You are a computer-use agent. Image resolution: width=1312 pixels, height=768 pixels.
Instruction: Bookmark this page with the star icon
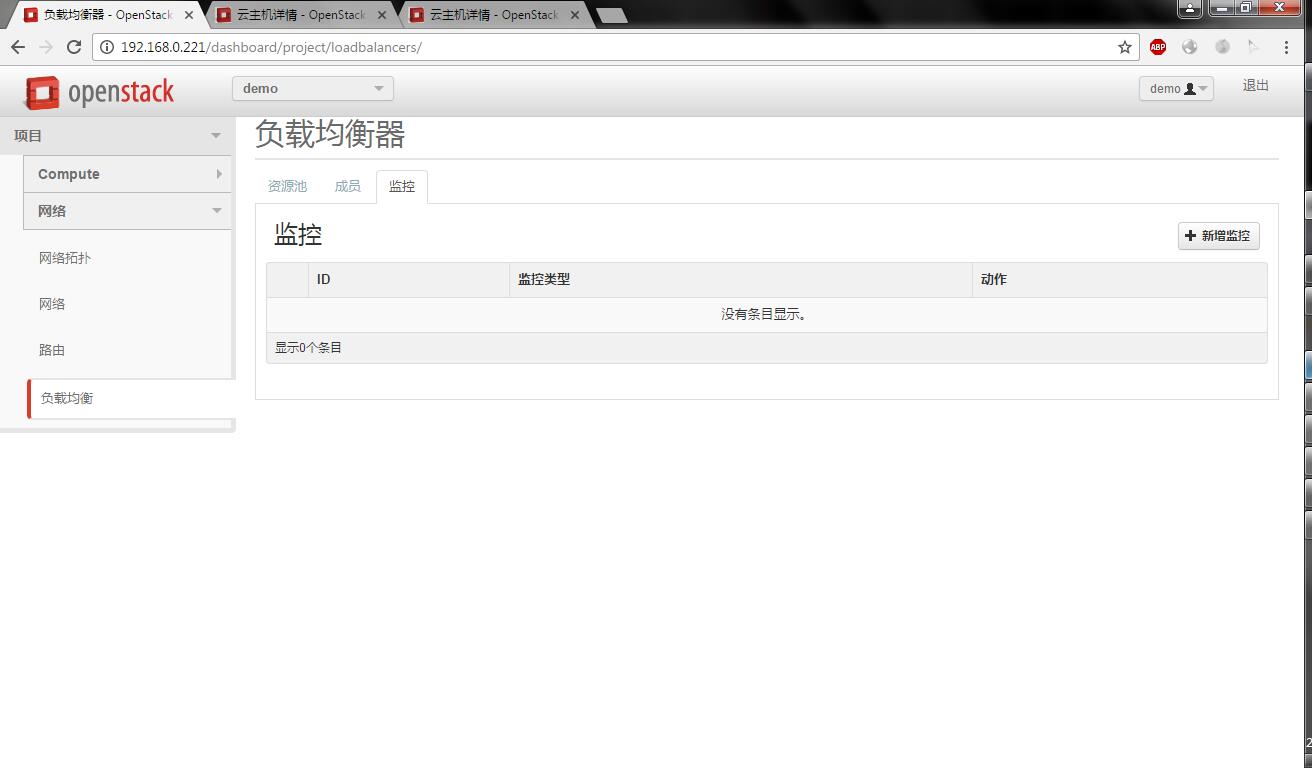tap(1125, 47)
